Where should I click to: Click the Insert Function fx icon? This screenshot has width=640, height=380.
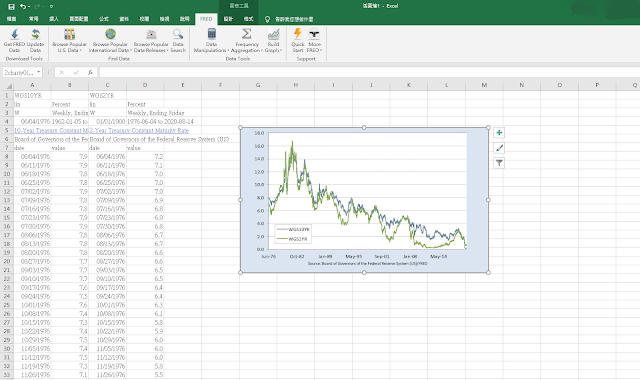coord(90,72)
